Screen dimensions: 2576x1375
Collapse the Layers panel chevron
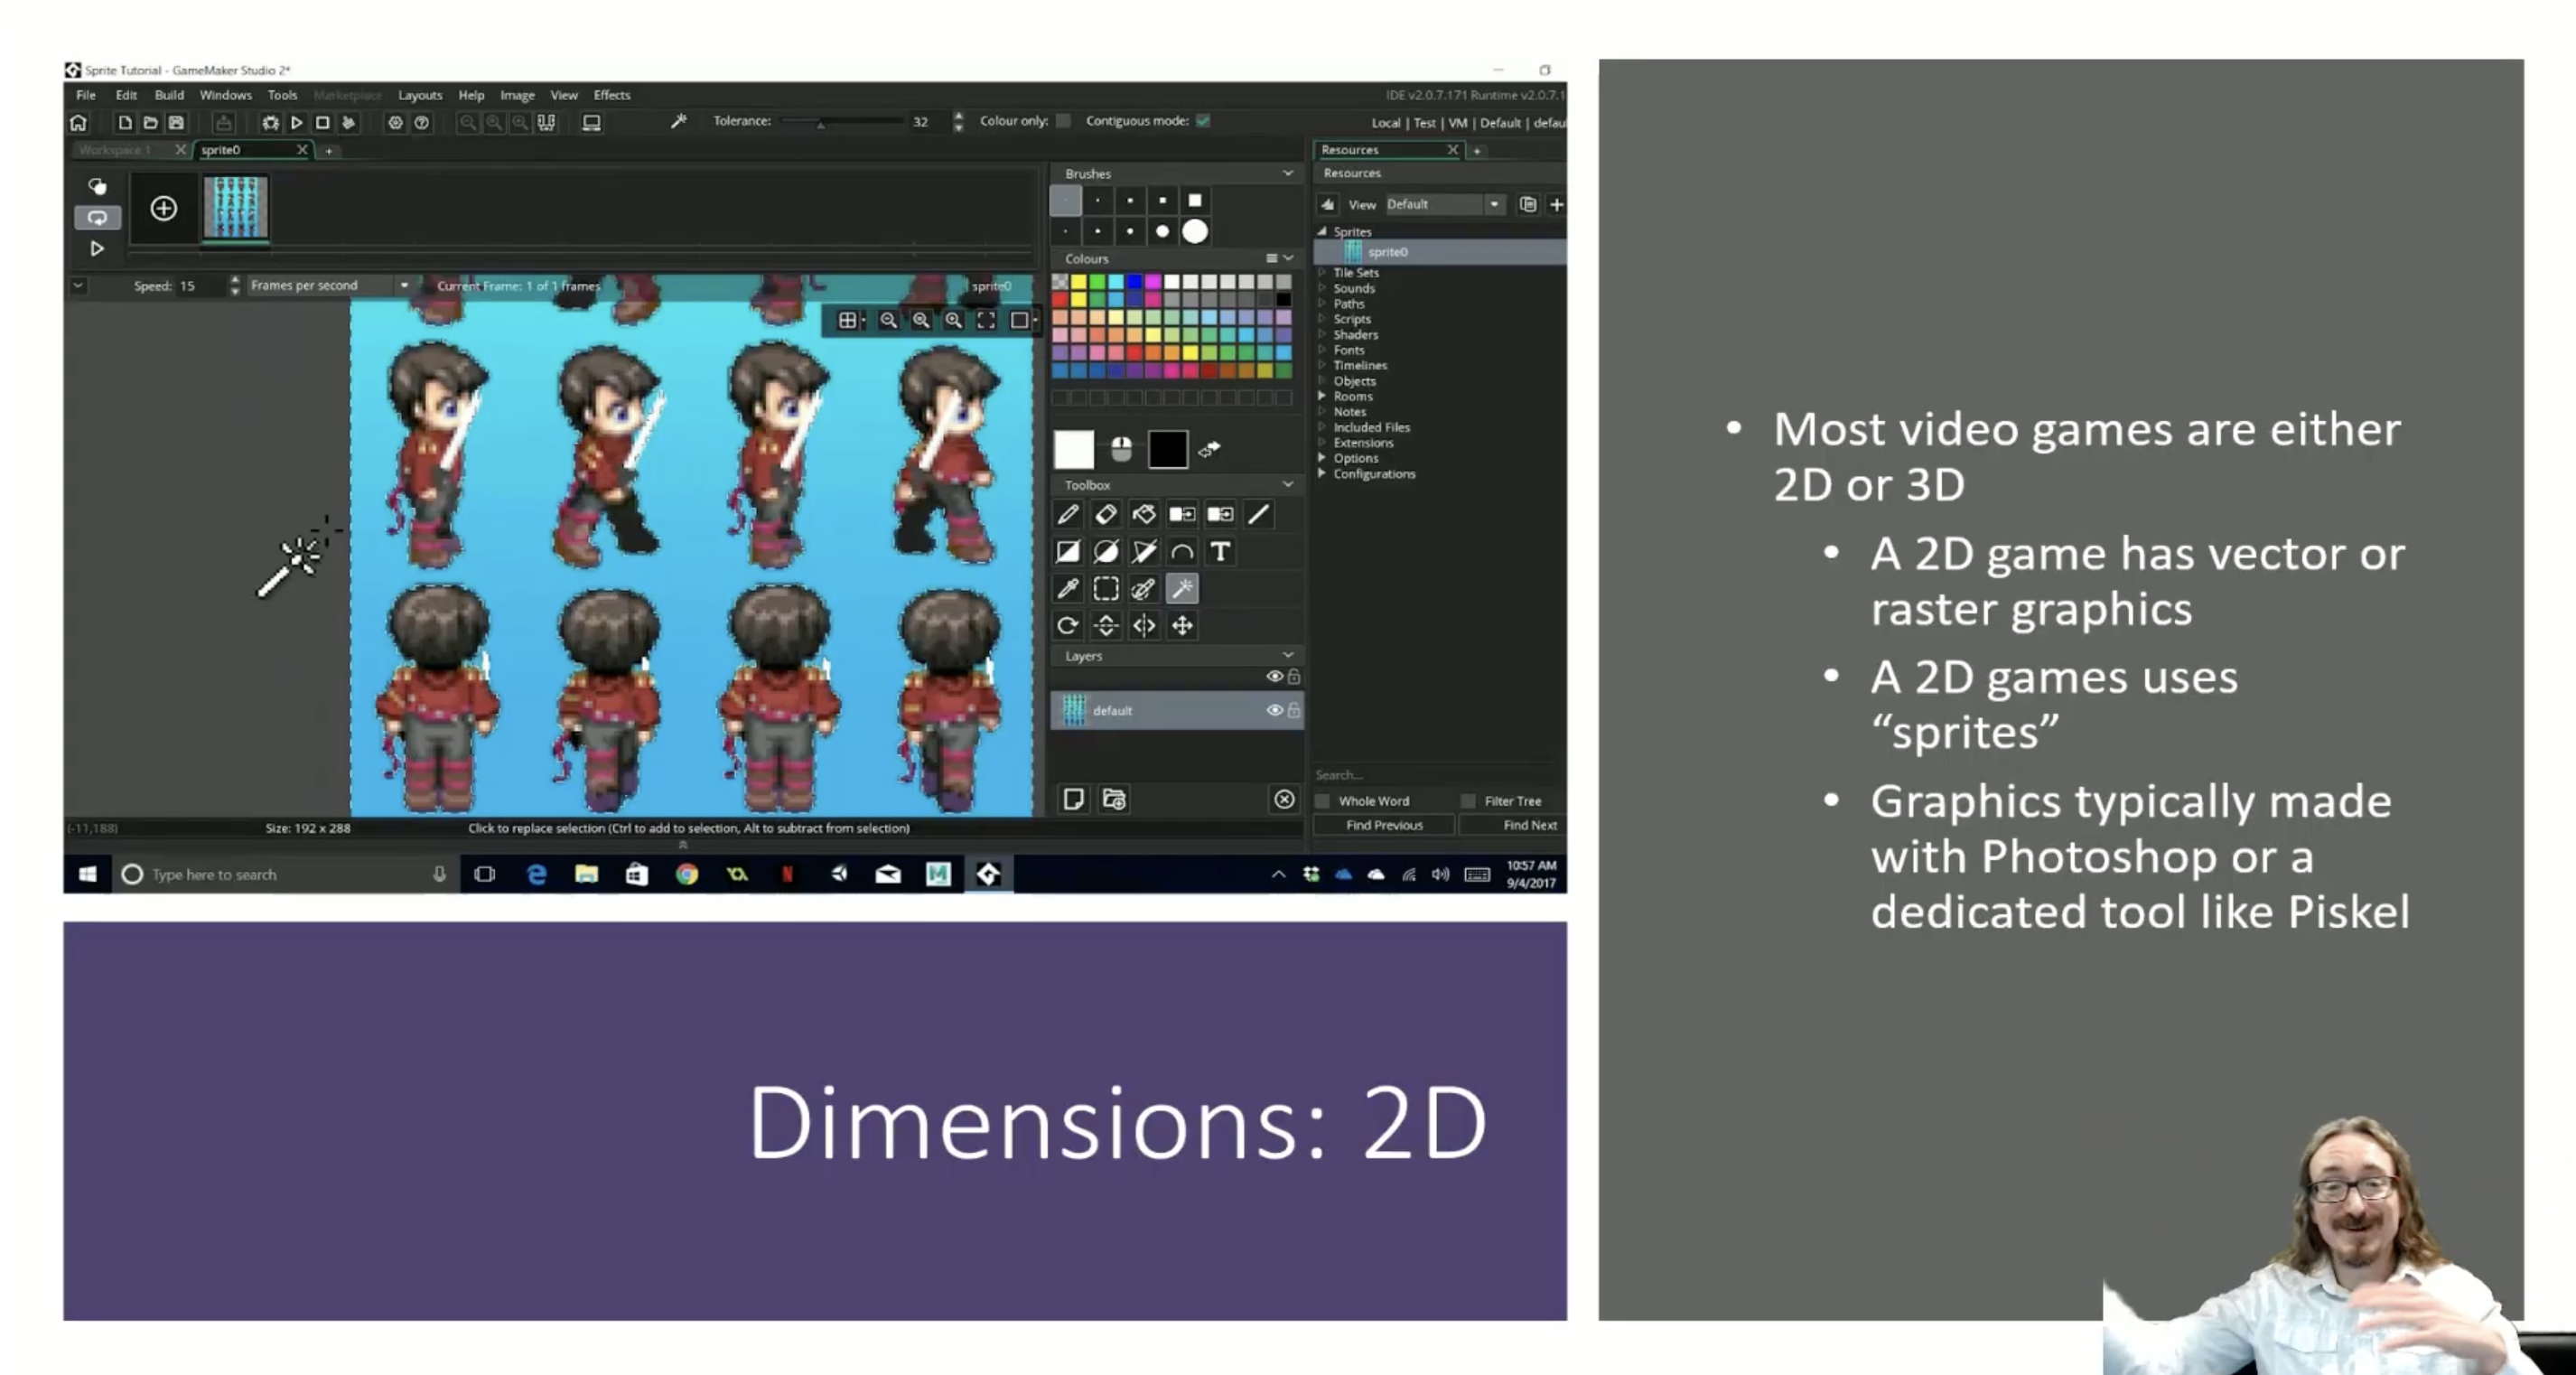(x=1288, y=655)
